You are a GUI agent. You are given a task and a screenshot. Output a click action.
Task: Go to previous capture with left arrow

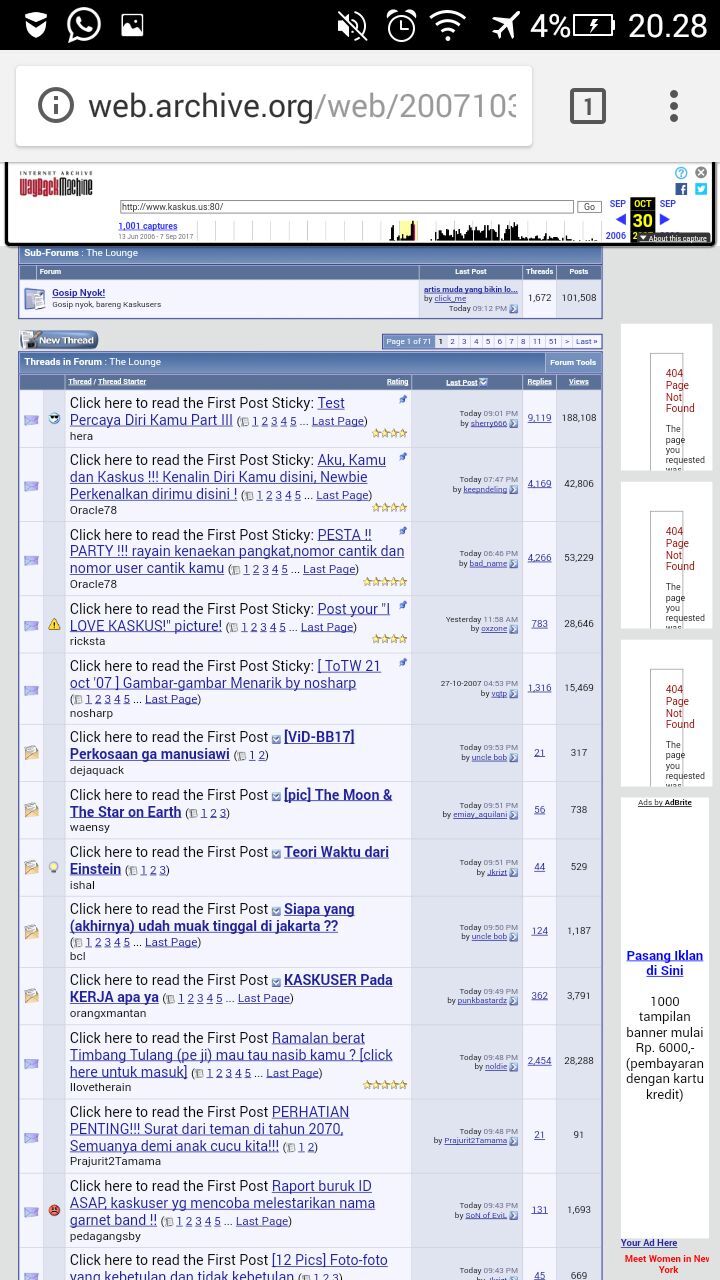(x=620, y=220)
